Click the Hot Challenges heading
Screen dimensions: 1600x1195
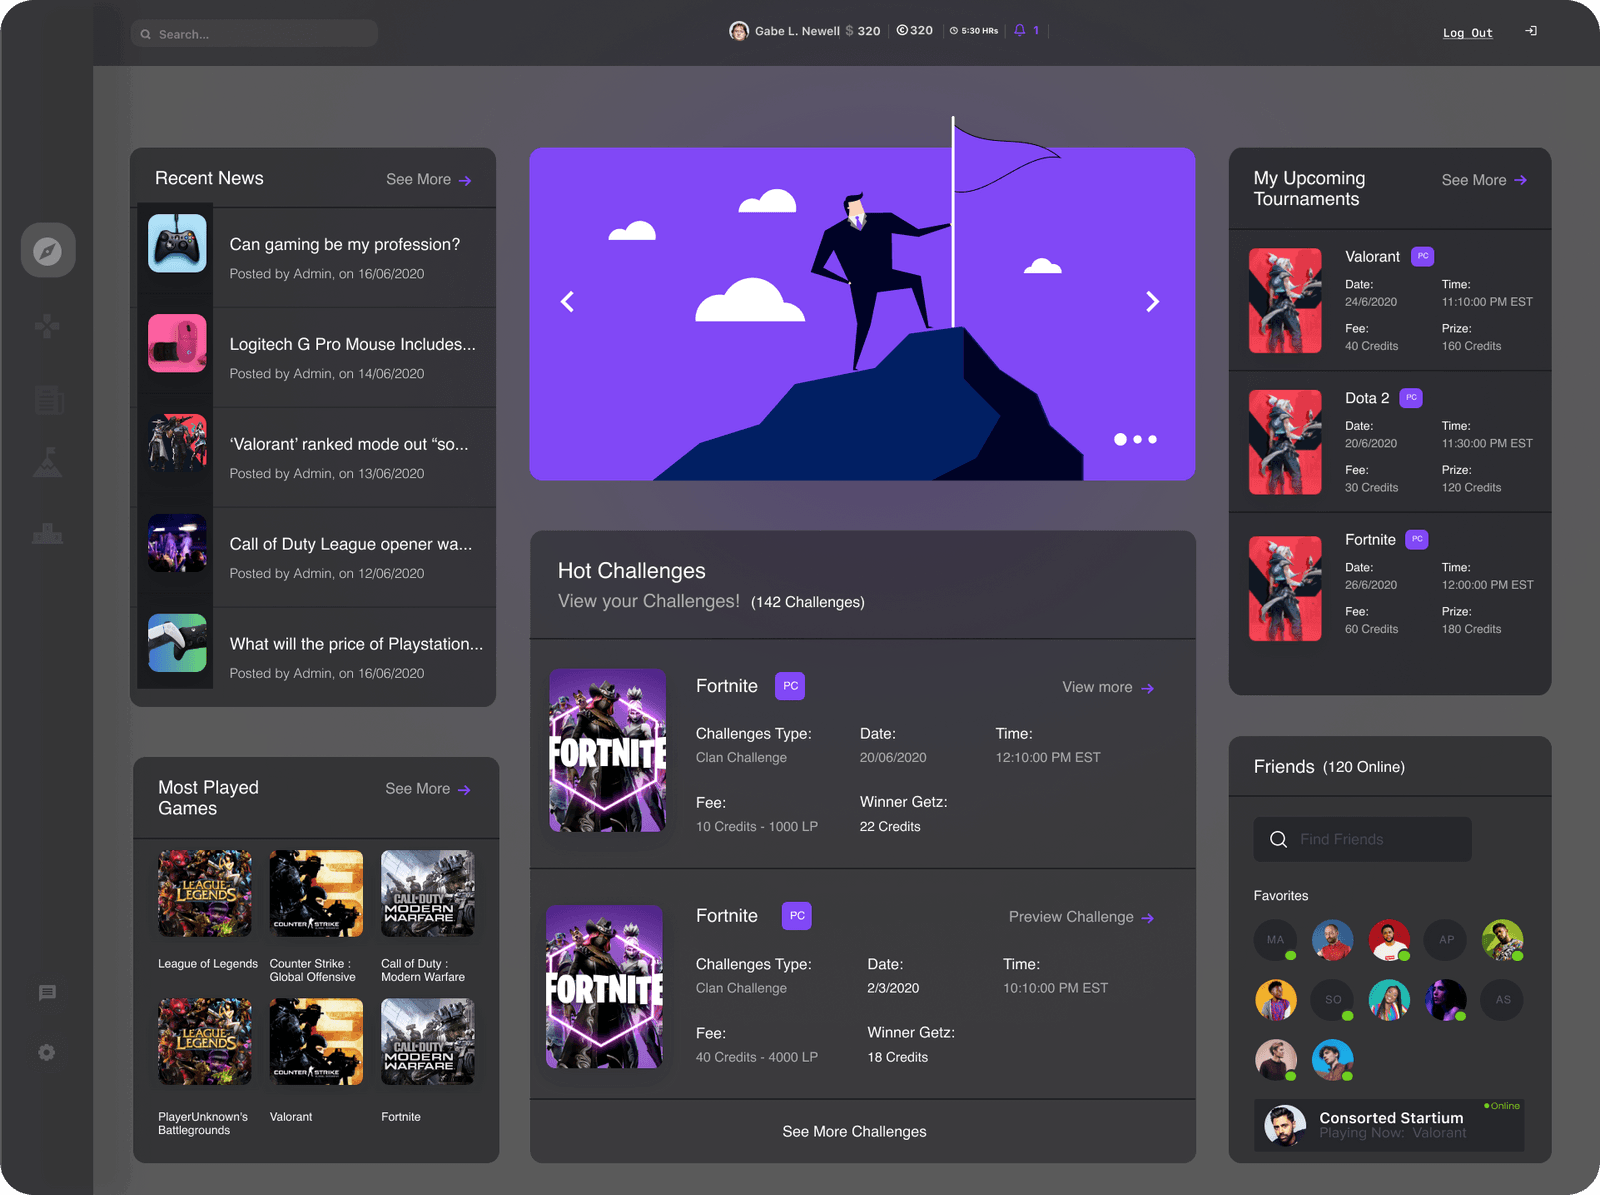click(632, 570)
